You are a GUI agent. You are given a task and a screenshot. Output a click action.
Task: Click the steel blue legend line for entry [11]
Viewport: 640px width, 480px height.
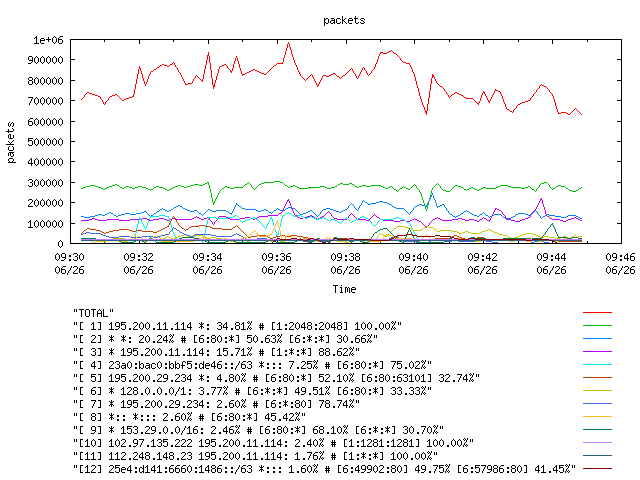point(598,456)
